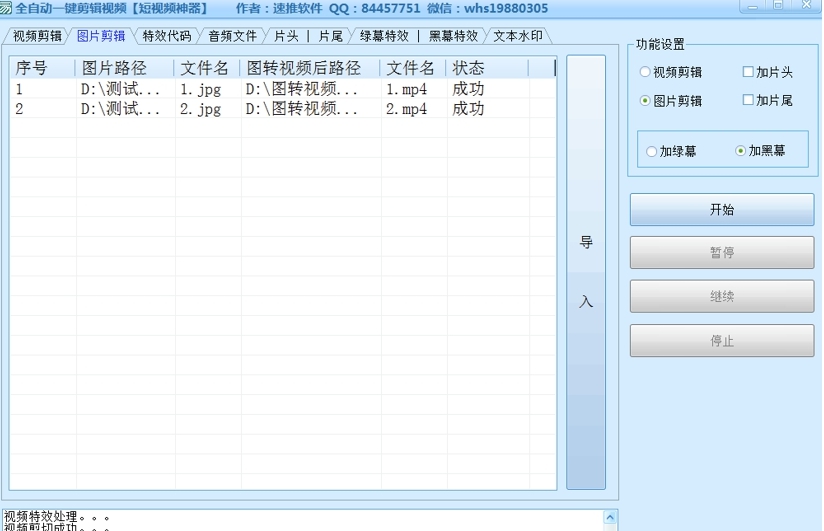Select the row containing 2.jpg

click(x=283, y=109)
